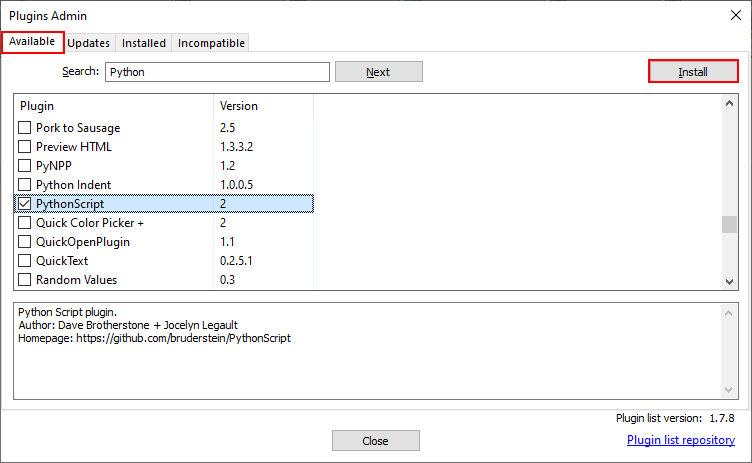Select the Available tab
This screenshot has width=752, height=463.
[x=32, y=42]
